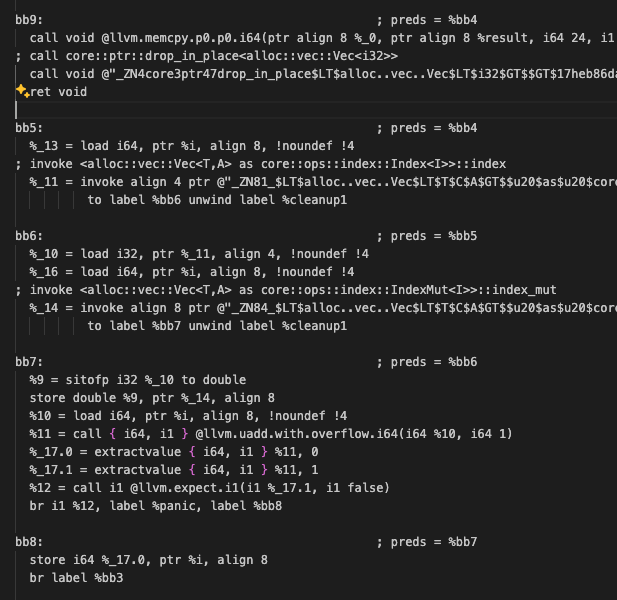Viewport: 617px width, 600px height.
Task: Click the sparkle icon beside "ret void"
Action: pyautogui.click(x=21, y=91)
